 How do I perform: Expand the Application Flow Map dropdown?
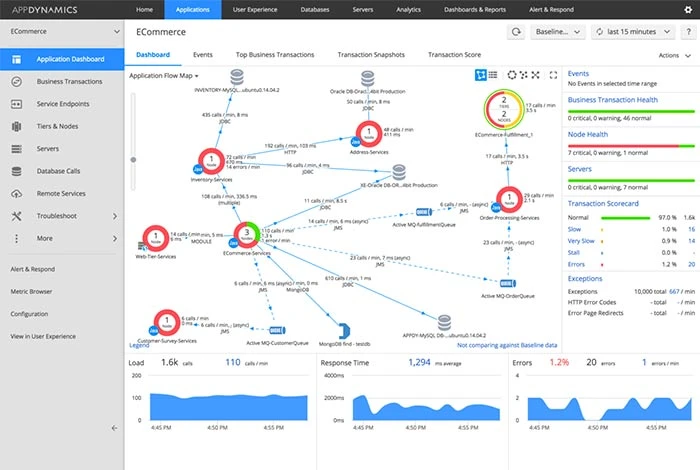[x=164, y=76]
